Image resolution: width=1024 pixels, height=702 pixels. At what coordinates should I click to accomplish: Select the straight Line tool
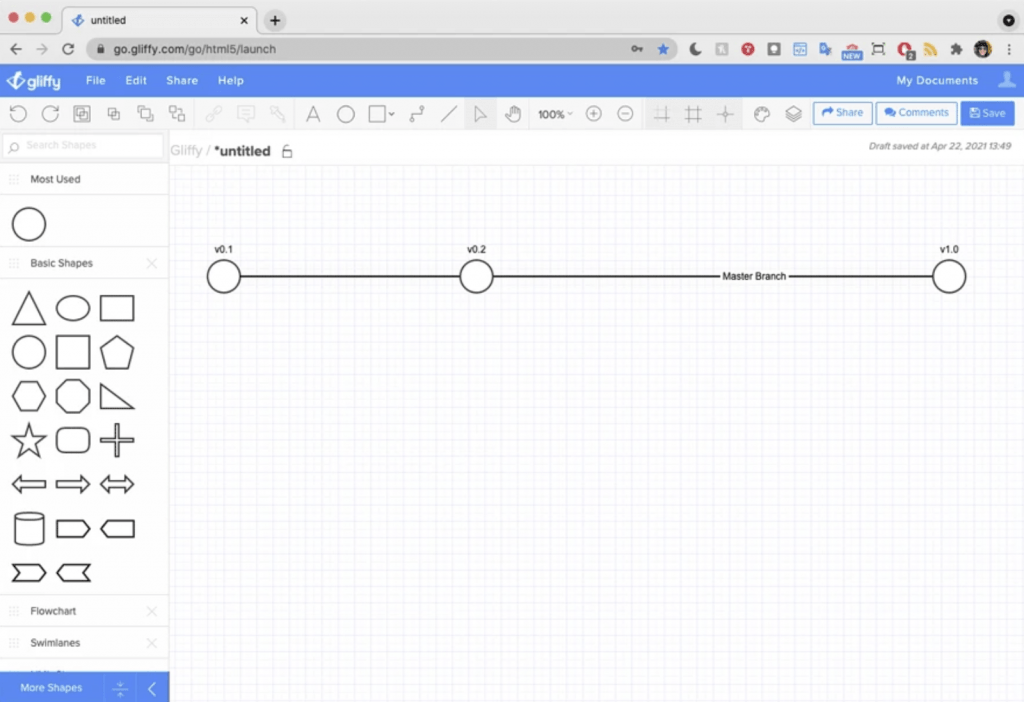point(449,114)
